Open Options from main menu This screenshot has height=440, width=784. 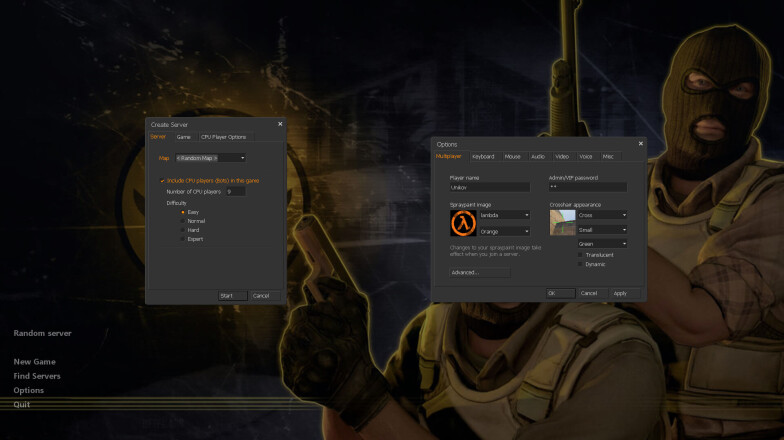click(28, 390)
